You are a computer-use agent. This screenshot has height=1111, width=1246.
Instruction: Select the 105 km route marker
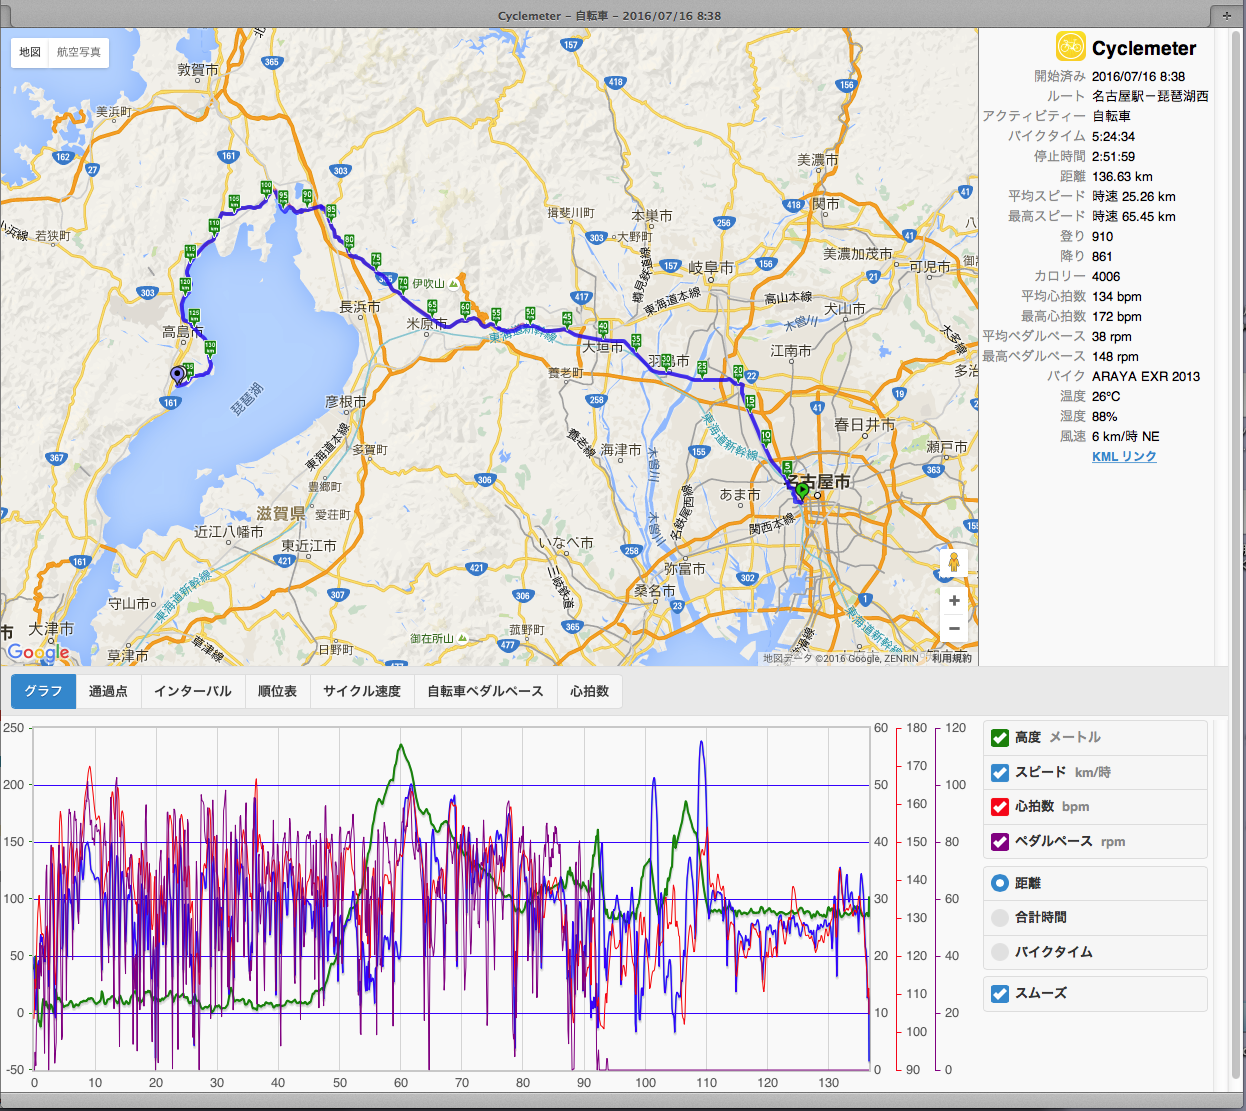pyautogui.click(x=234, y=203)
